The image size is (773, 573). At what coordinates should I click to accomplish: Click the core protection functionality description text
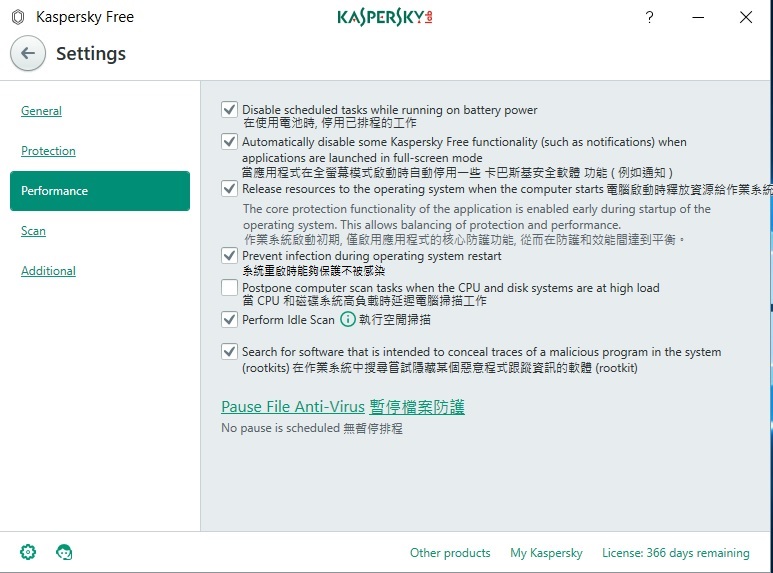coord(477,224)
